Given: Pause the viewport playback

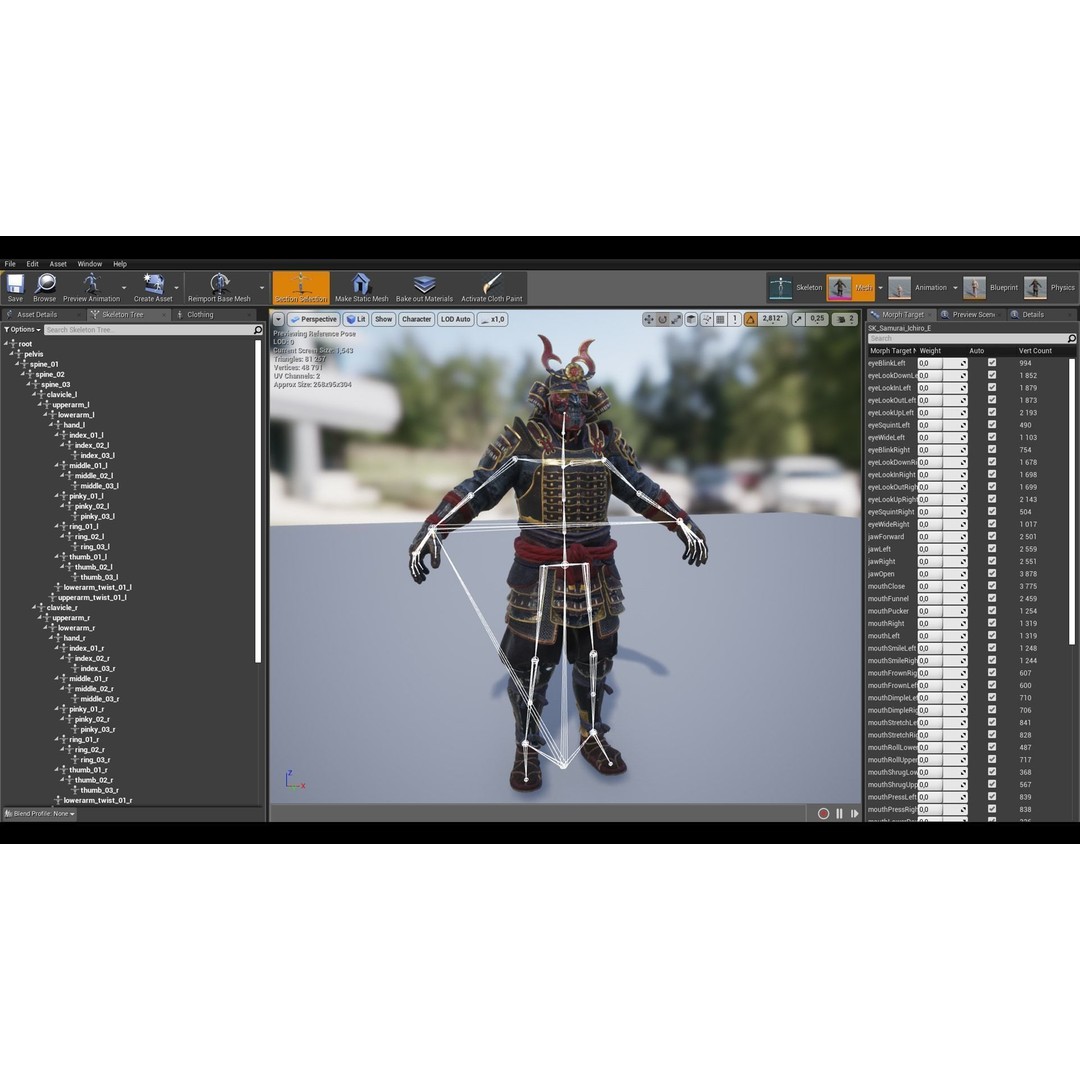Looking at the screenshot, I should pyautogui.click(x=839, y=813).
